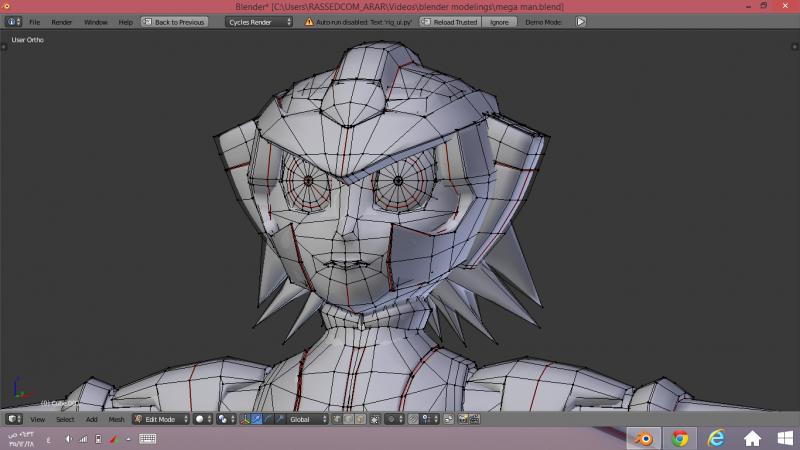The image size is (800, 450).
Task: Open the Edit Mode dropdown
Action: [x=160, y=419]
